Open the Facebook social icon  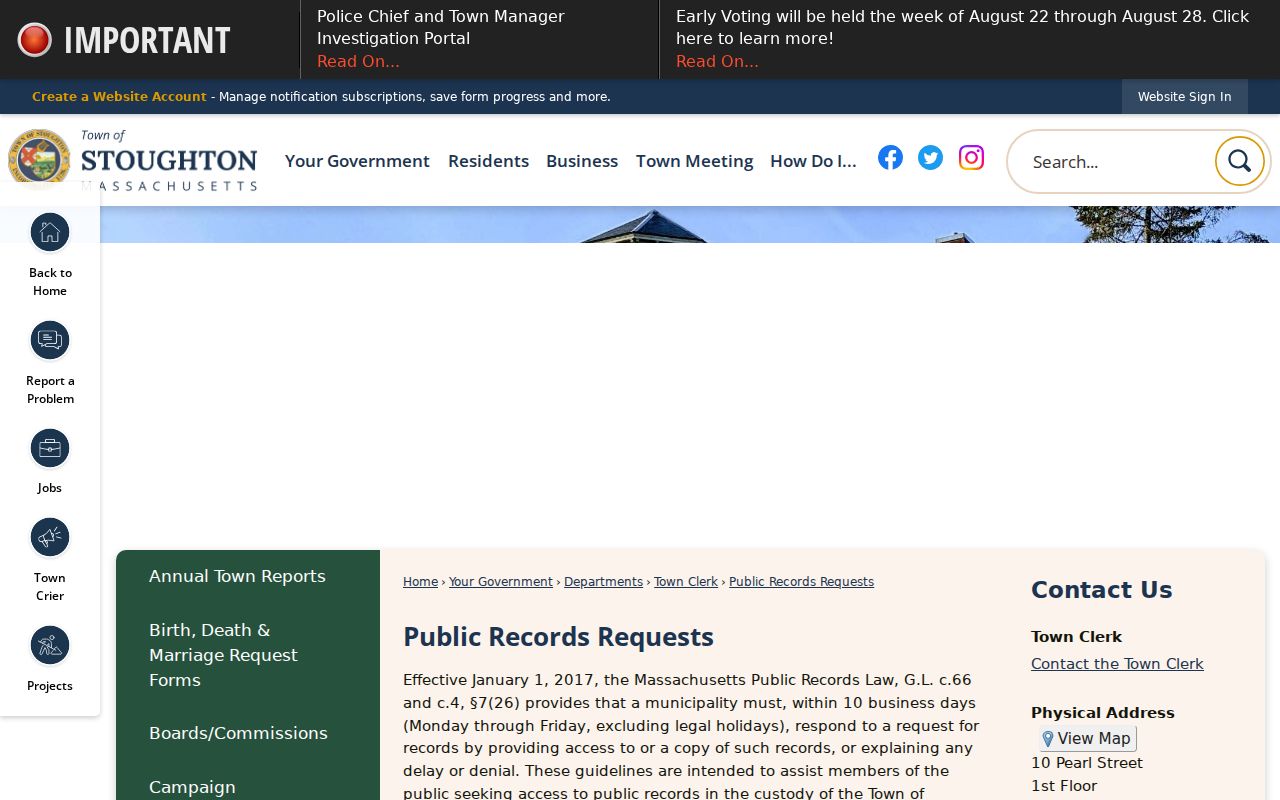[x=890, y=157]
